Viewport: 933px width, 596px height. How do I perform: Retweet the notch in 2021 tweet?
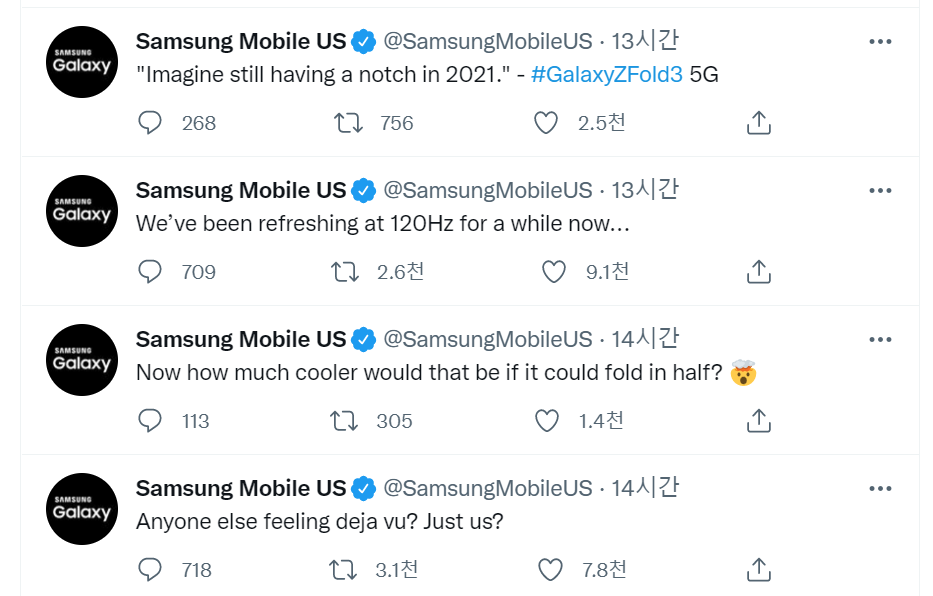347,123
